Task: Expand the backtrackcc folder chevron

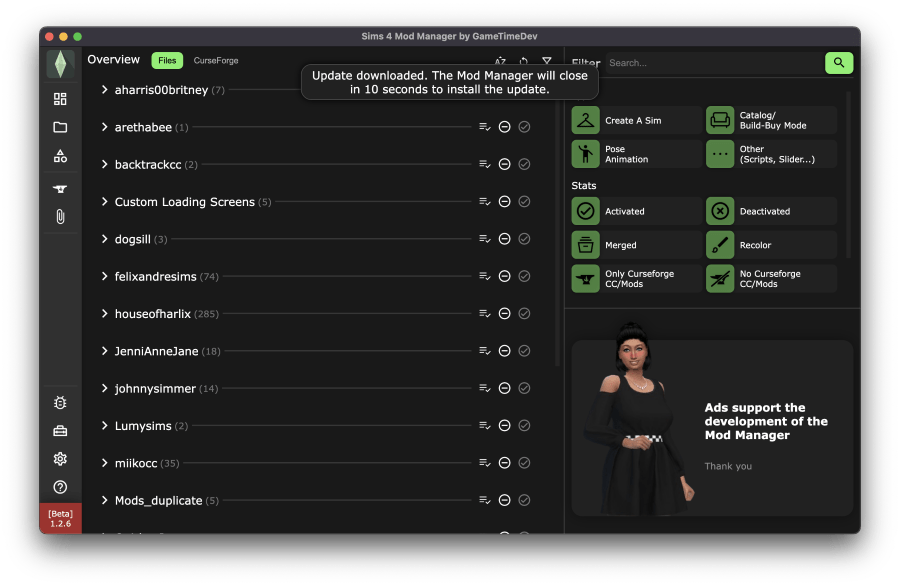Action: tap(104, 164)
